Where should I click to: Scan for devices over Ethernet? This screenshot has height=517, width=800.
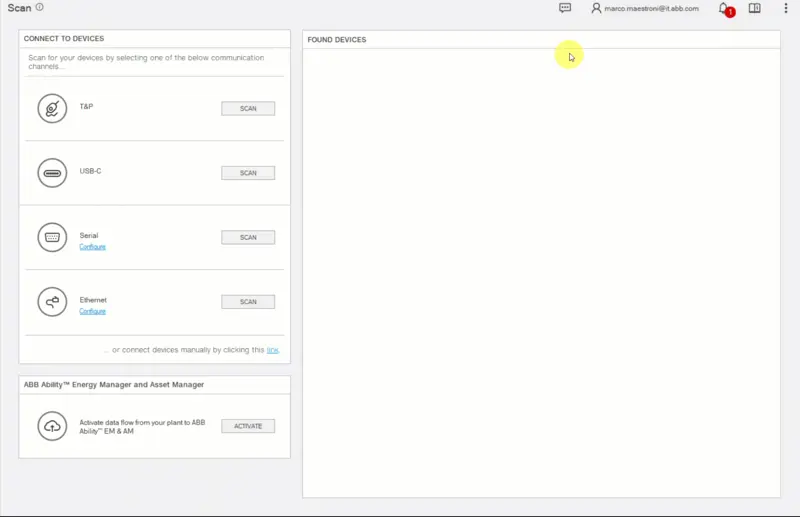(248, 302)
